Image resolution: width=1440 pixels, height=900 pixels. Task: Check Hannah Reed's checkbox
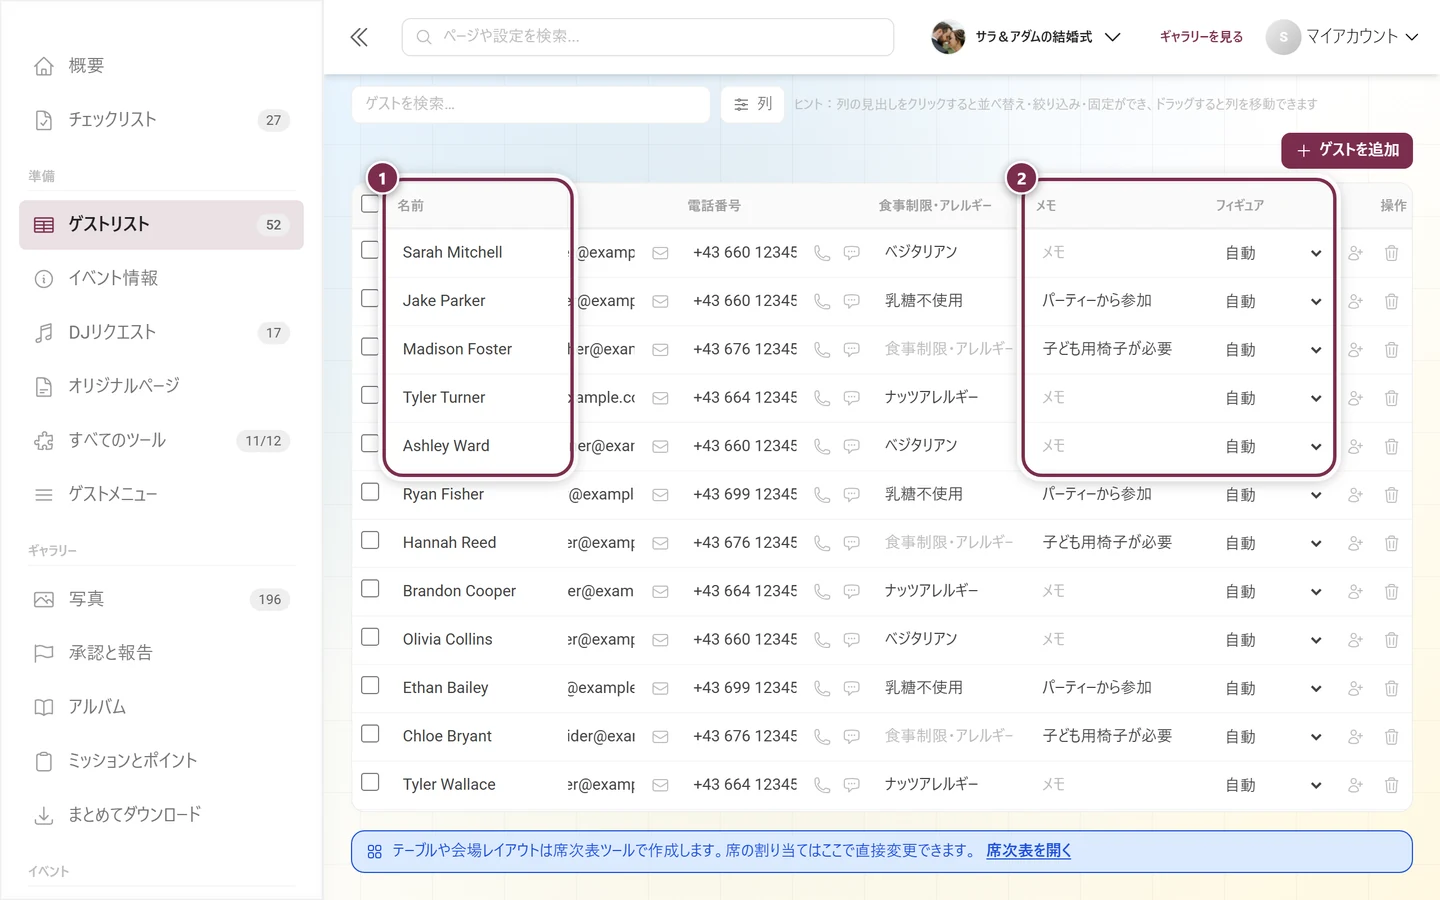370,540
